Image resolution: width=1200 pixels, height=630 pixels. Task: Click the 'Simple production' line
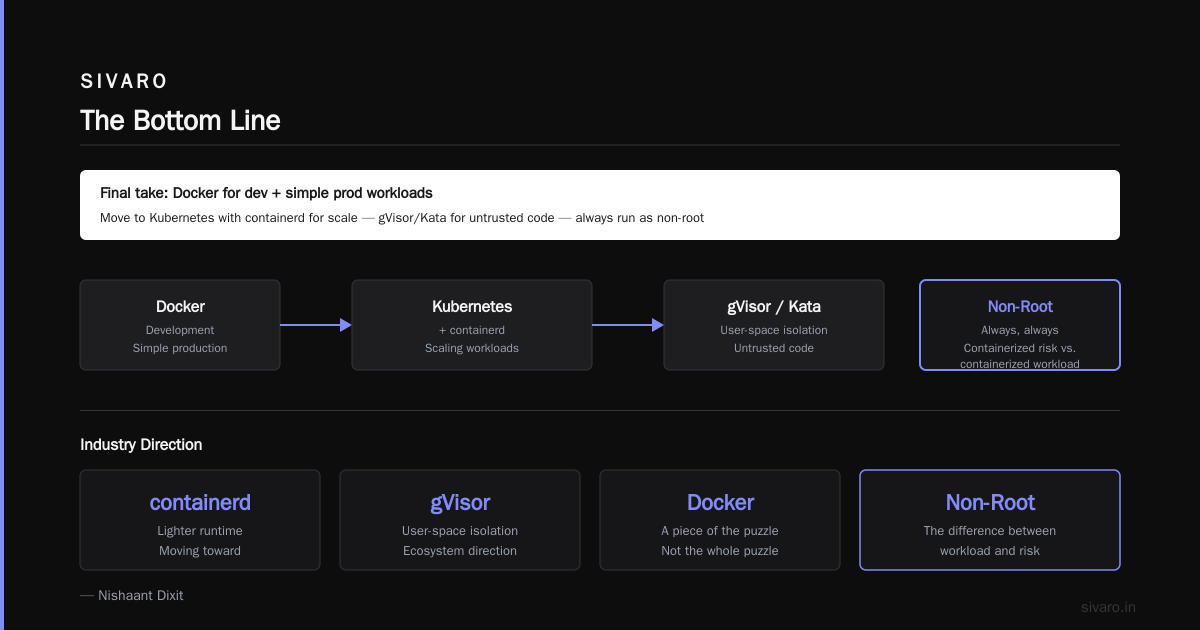180,348
